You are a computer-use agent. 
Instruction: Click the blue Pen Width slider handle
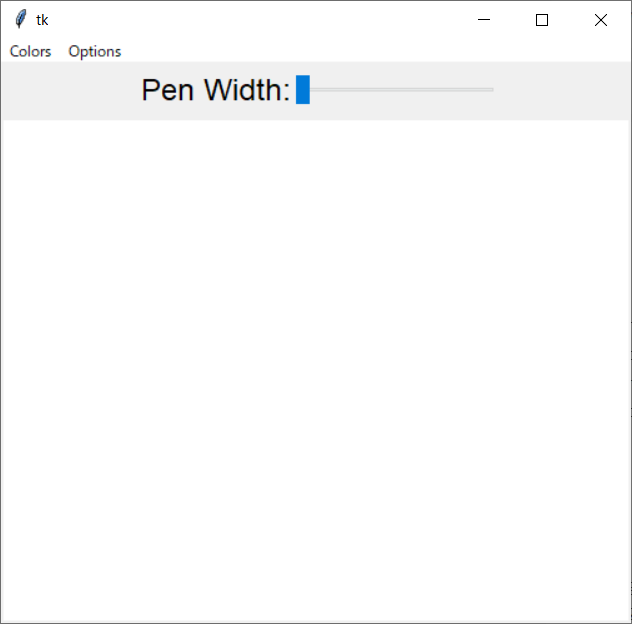tap(303, 89)
